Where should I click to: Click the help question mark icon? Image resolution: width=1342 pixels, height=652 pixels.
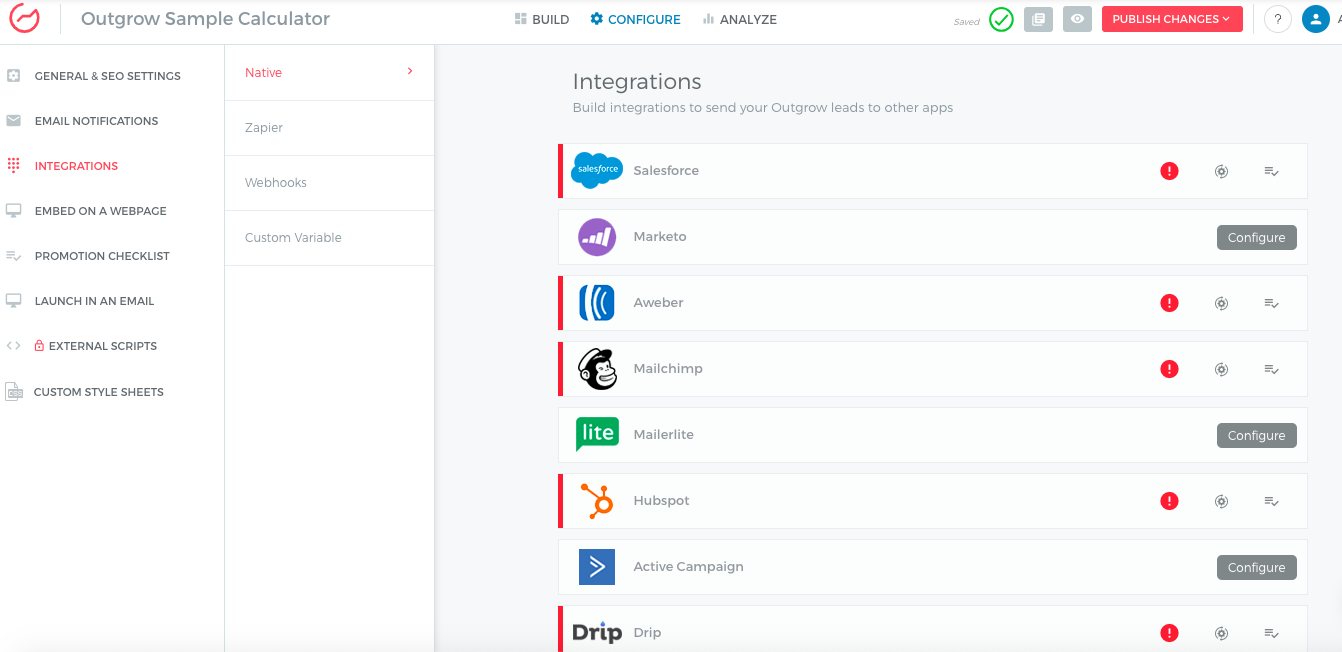[x=1278, y=19]
